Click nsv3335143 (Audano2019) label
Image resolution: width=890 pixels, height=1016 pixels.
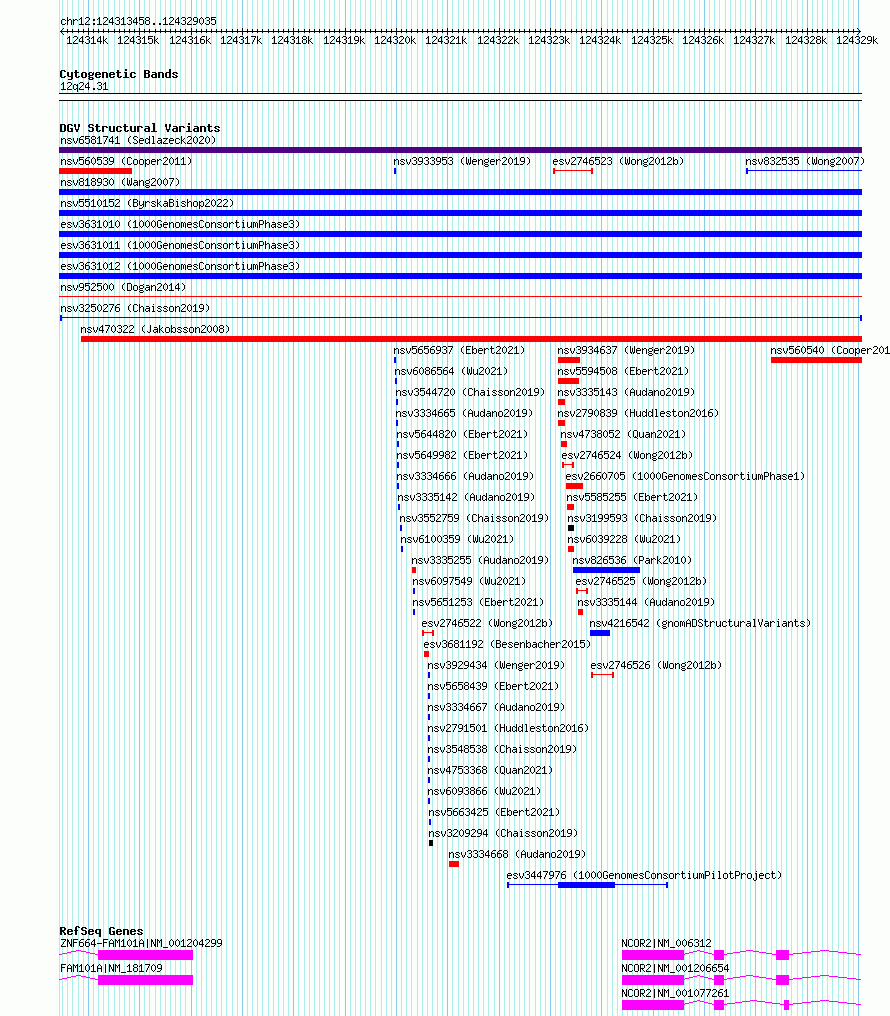point(626,392)
